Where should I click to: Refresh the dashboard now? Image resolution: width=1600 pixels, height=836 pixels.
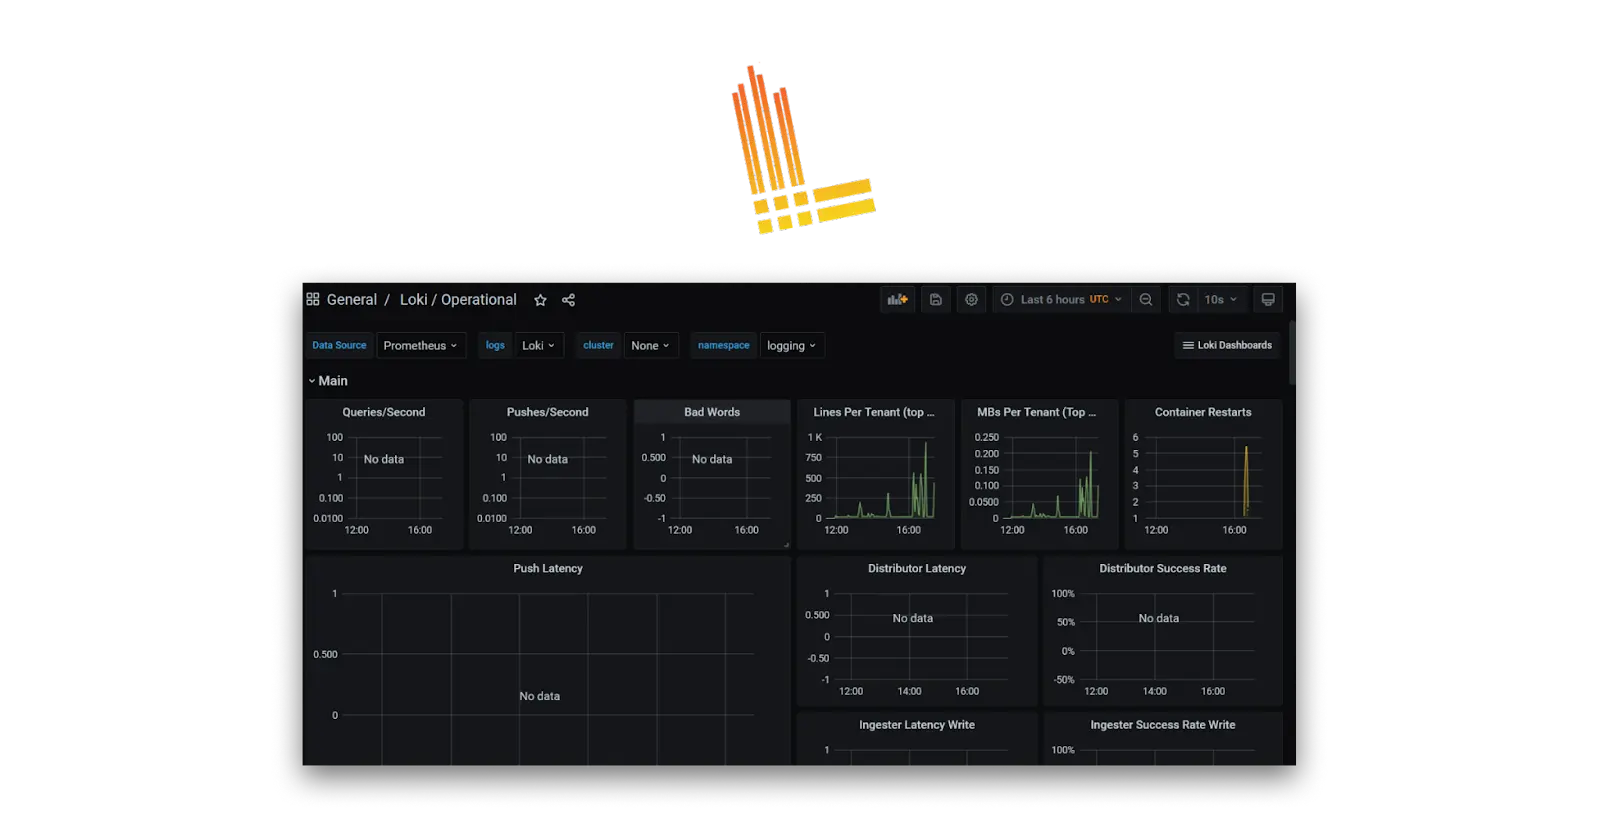pyautogui.click(x=1183, y=299)
